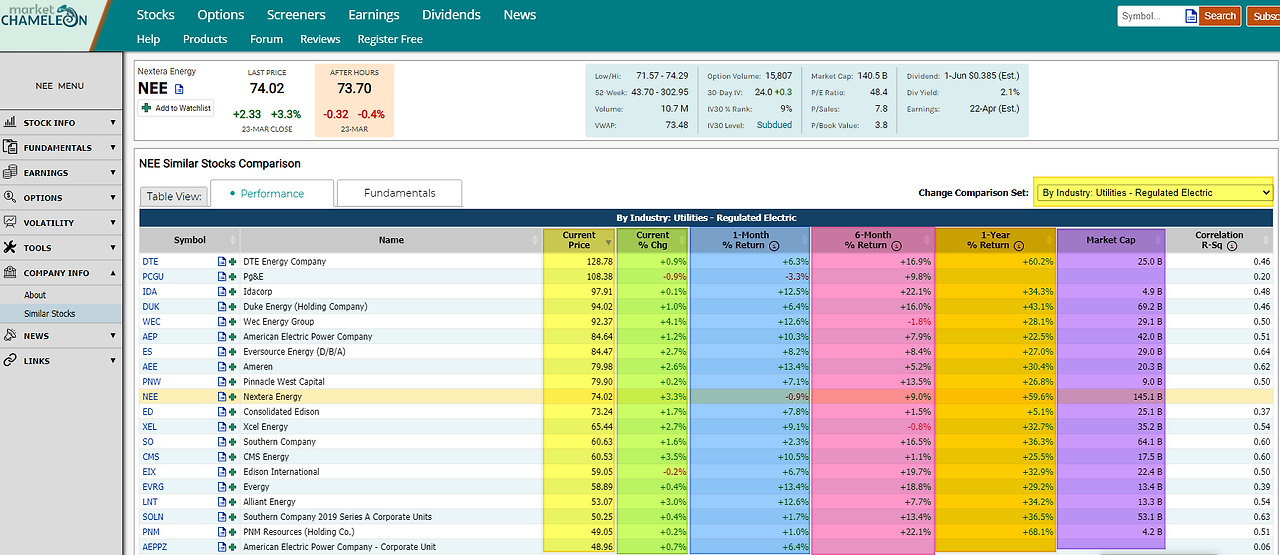Image resolution: width=1280 pixels, height=555 pixels.
Task: Expand the Stock Info sidebar section
Action: [60, 123]
